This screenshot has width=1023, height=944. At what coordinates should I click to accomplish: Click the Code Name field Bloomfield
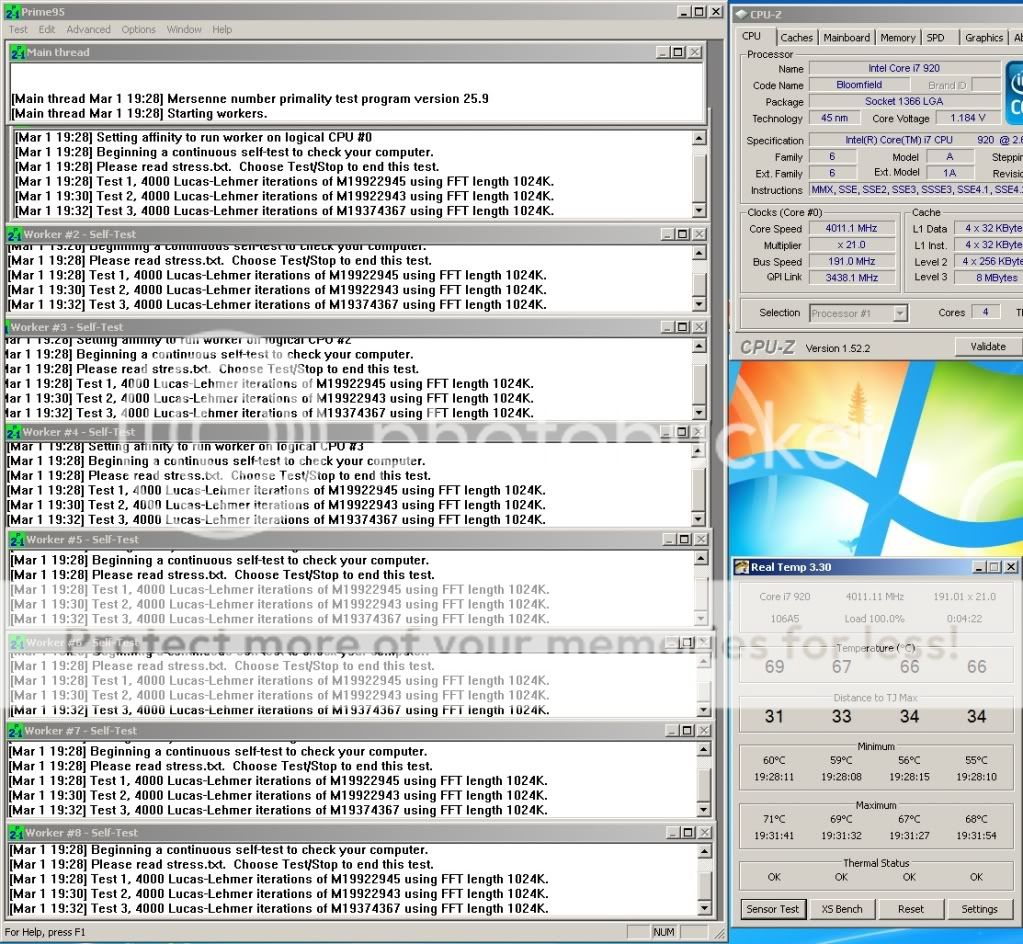(x=859, y=84)
